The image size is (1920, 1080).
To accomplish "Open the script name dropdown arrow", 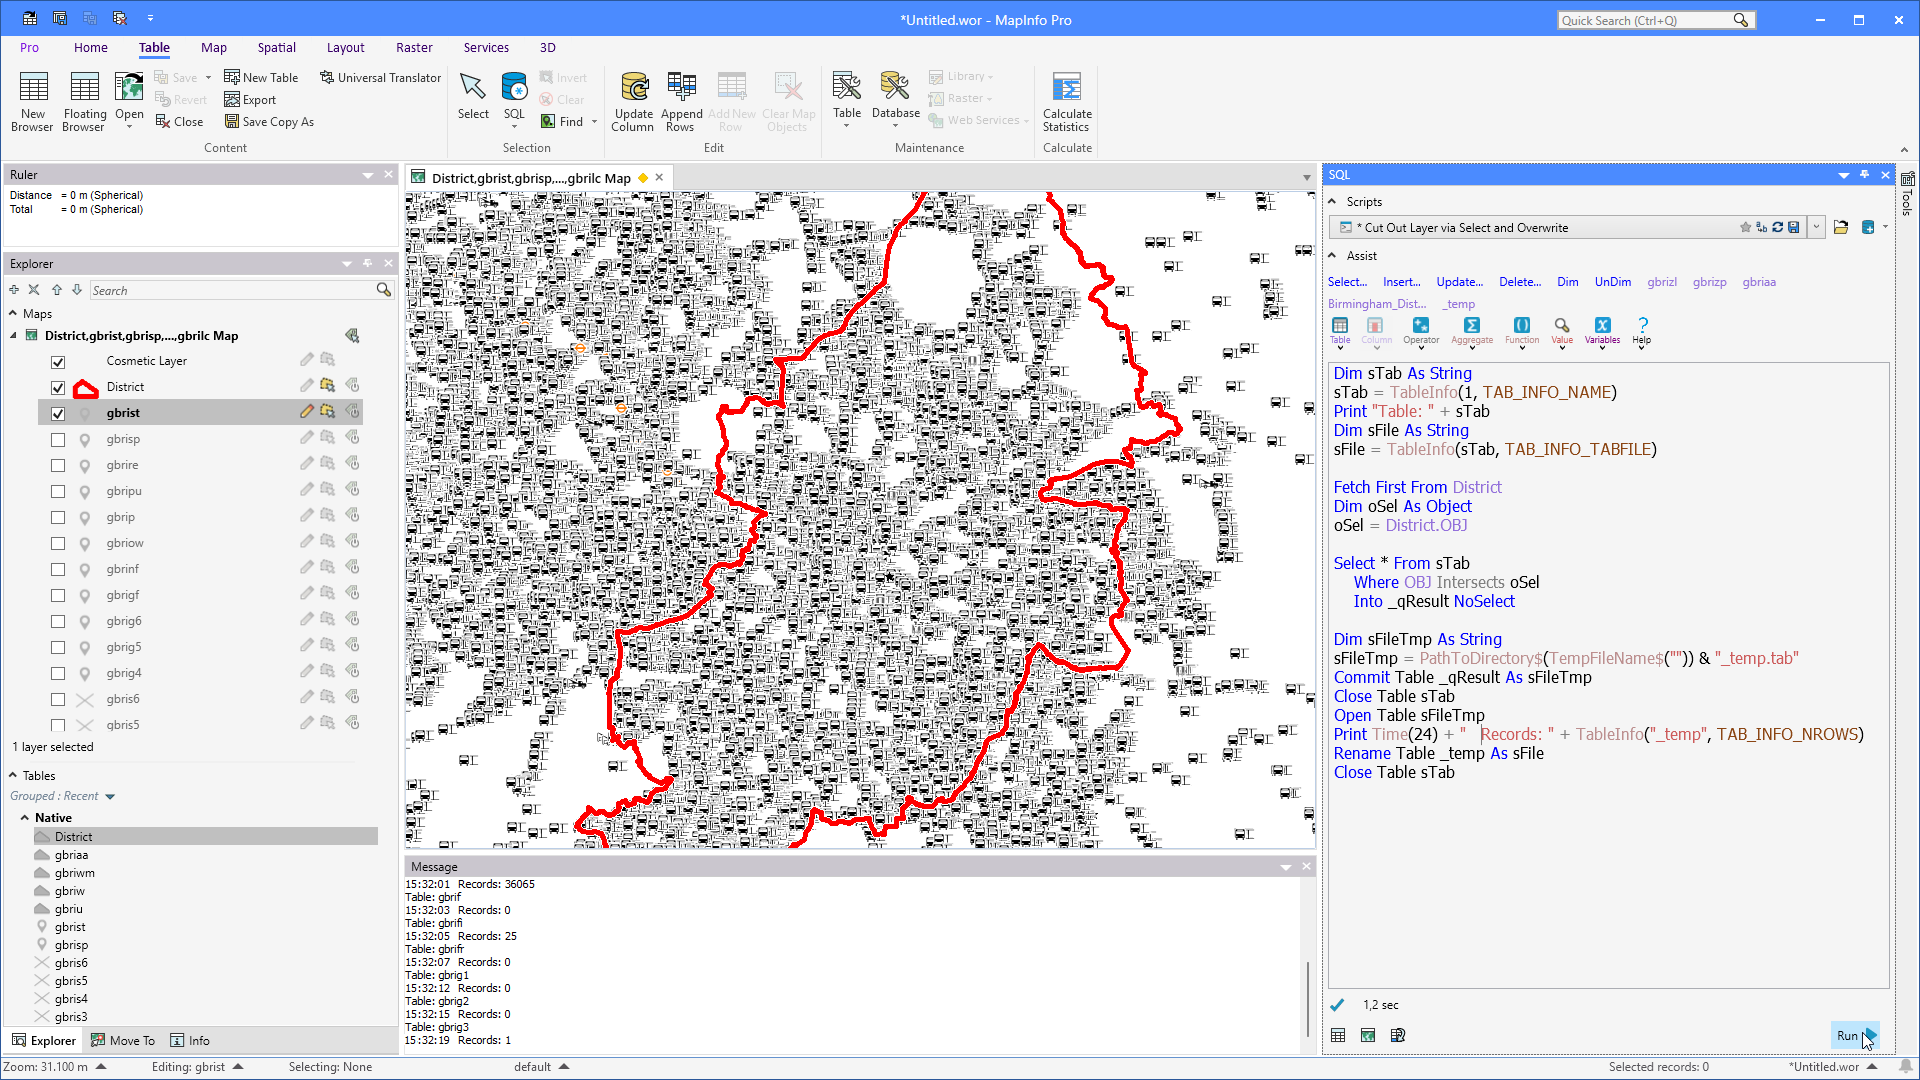I will click(x=1817, y=228).
